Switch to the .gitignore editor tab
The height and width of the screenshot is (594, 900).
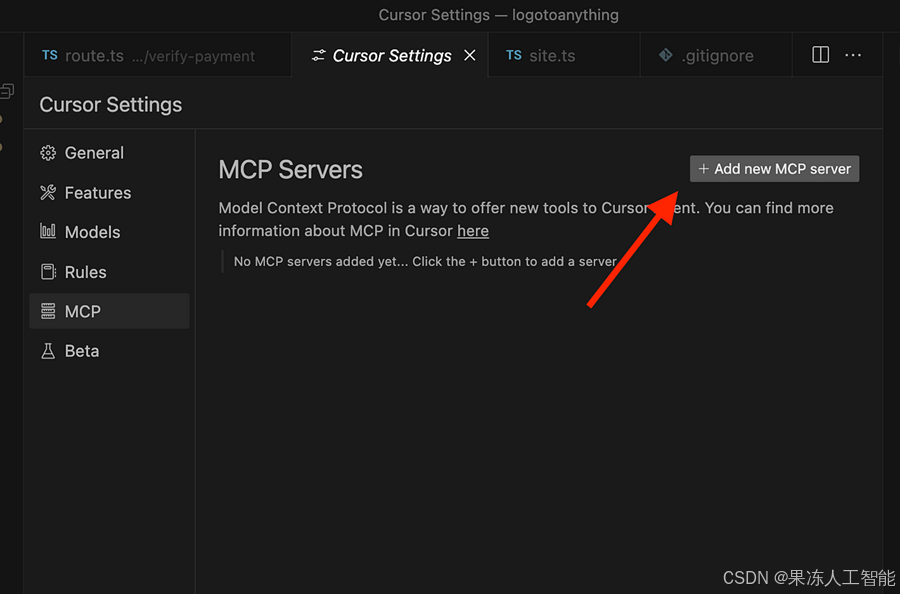(x=716, y=55)
